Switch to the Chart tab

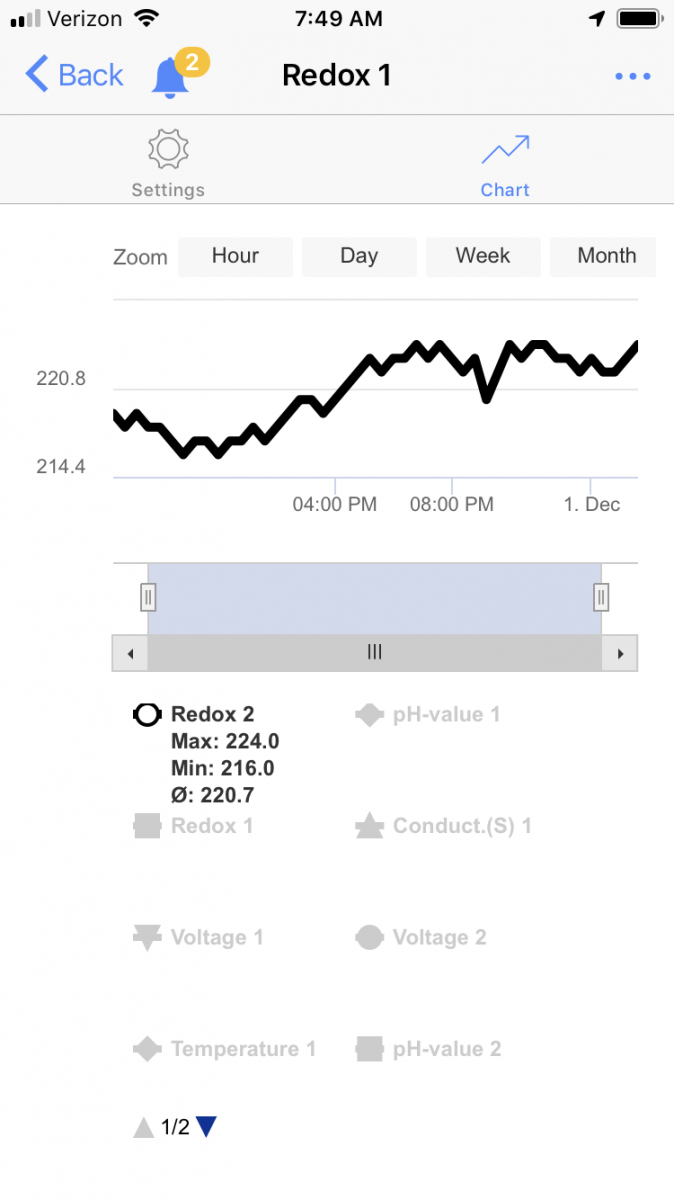coord(505,189)
